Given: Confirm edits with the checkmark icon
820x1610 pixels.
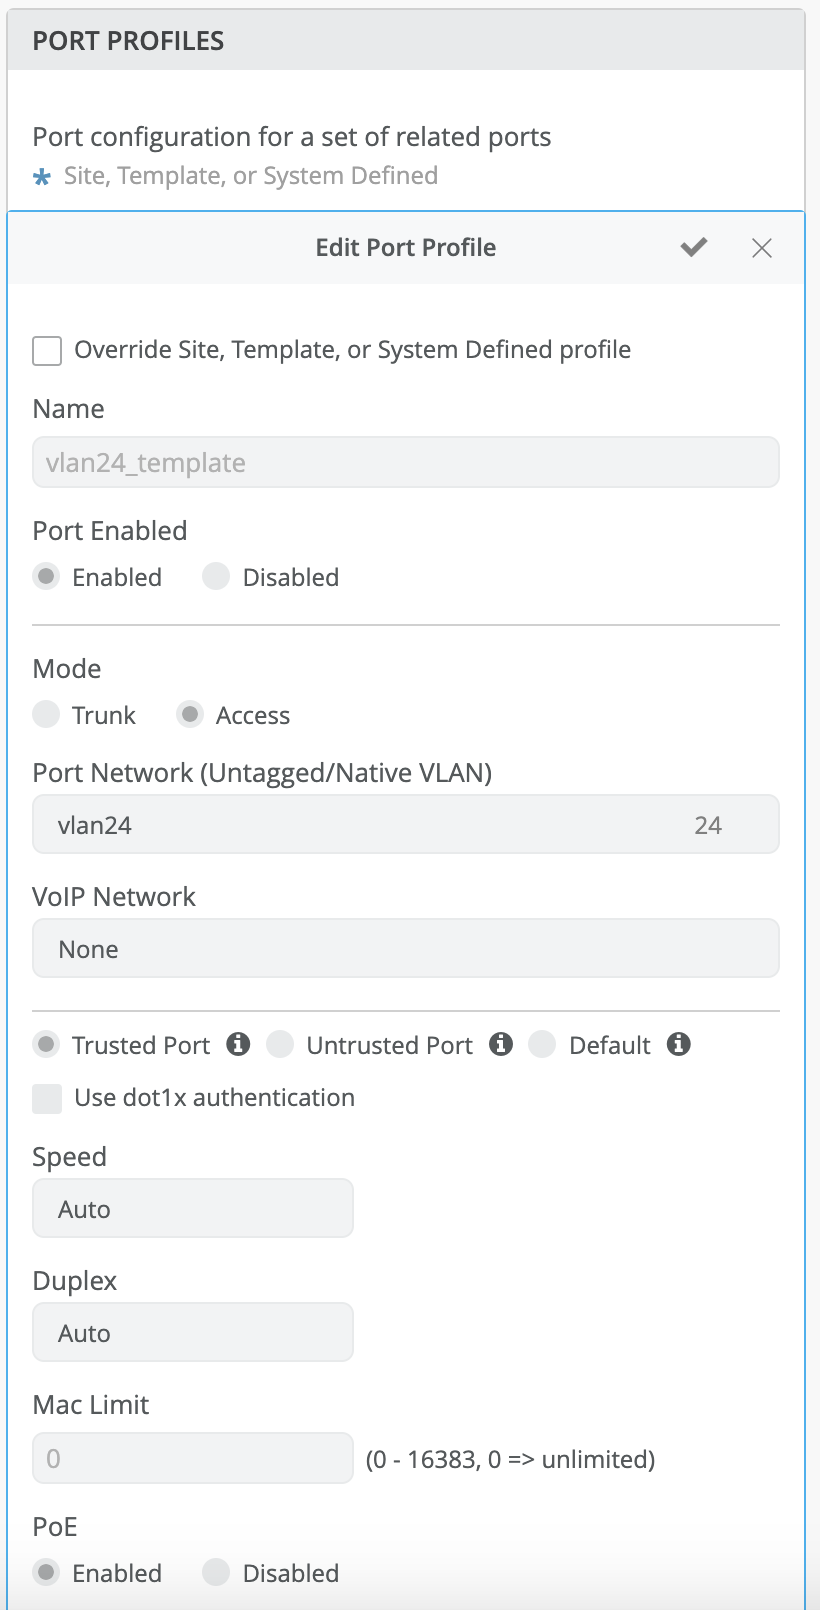Looking at the screenshot, I should point(694,248).
